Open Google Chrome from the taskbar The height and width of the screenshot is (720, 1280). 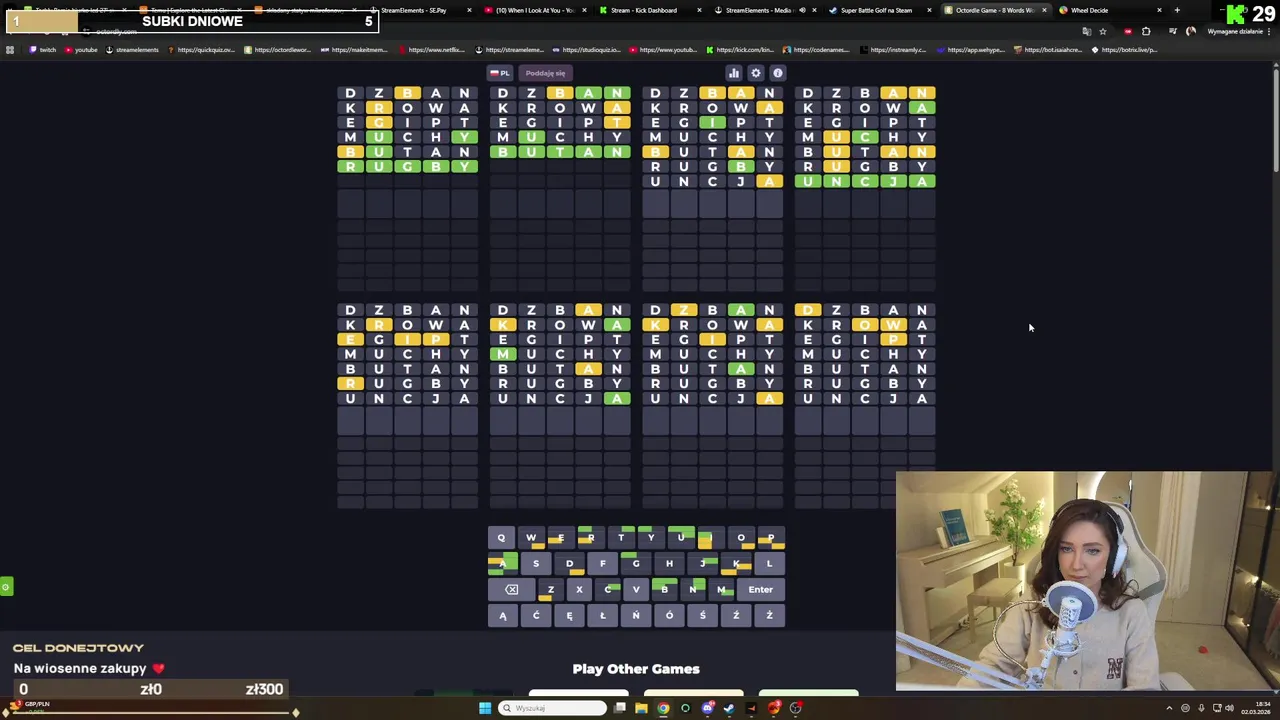(x=663, y=708)
